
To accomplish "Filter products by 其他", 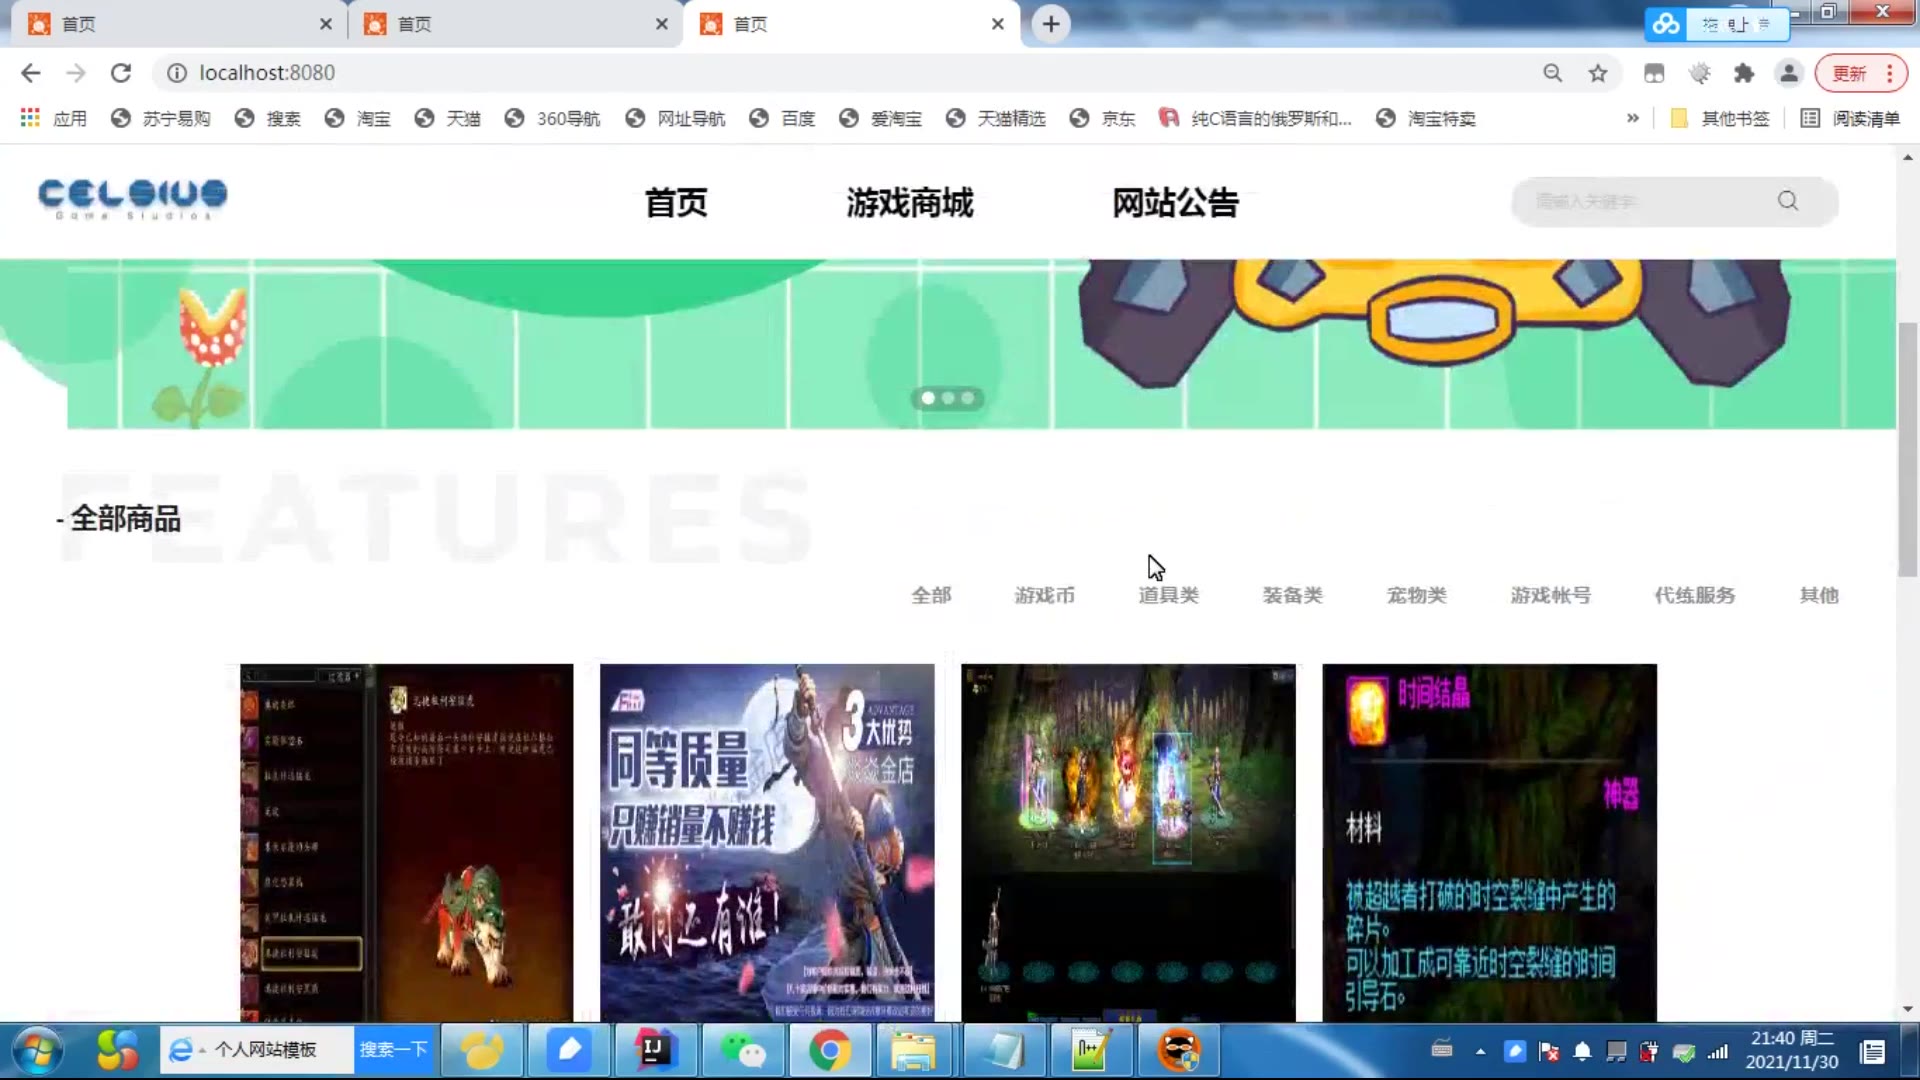I will coord(1819,595).
